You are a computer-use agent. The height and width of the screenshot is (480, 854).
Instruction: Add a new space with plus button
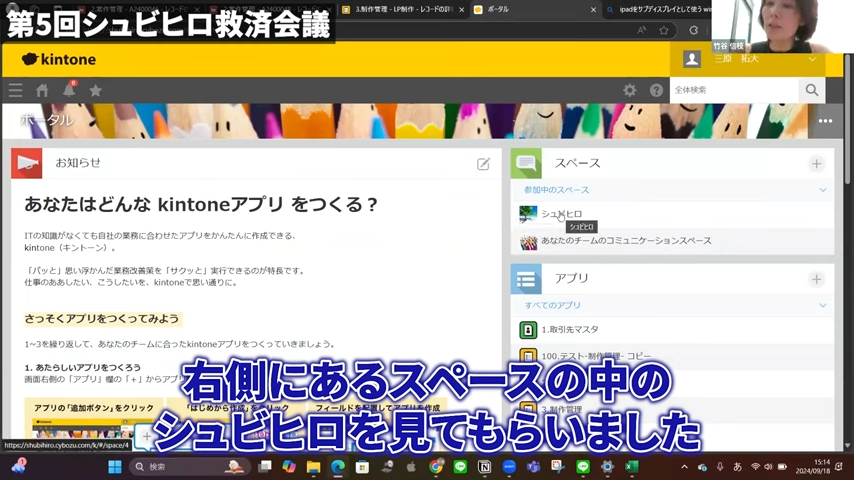[817, 163]
